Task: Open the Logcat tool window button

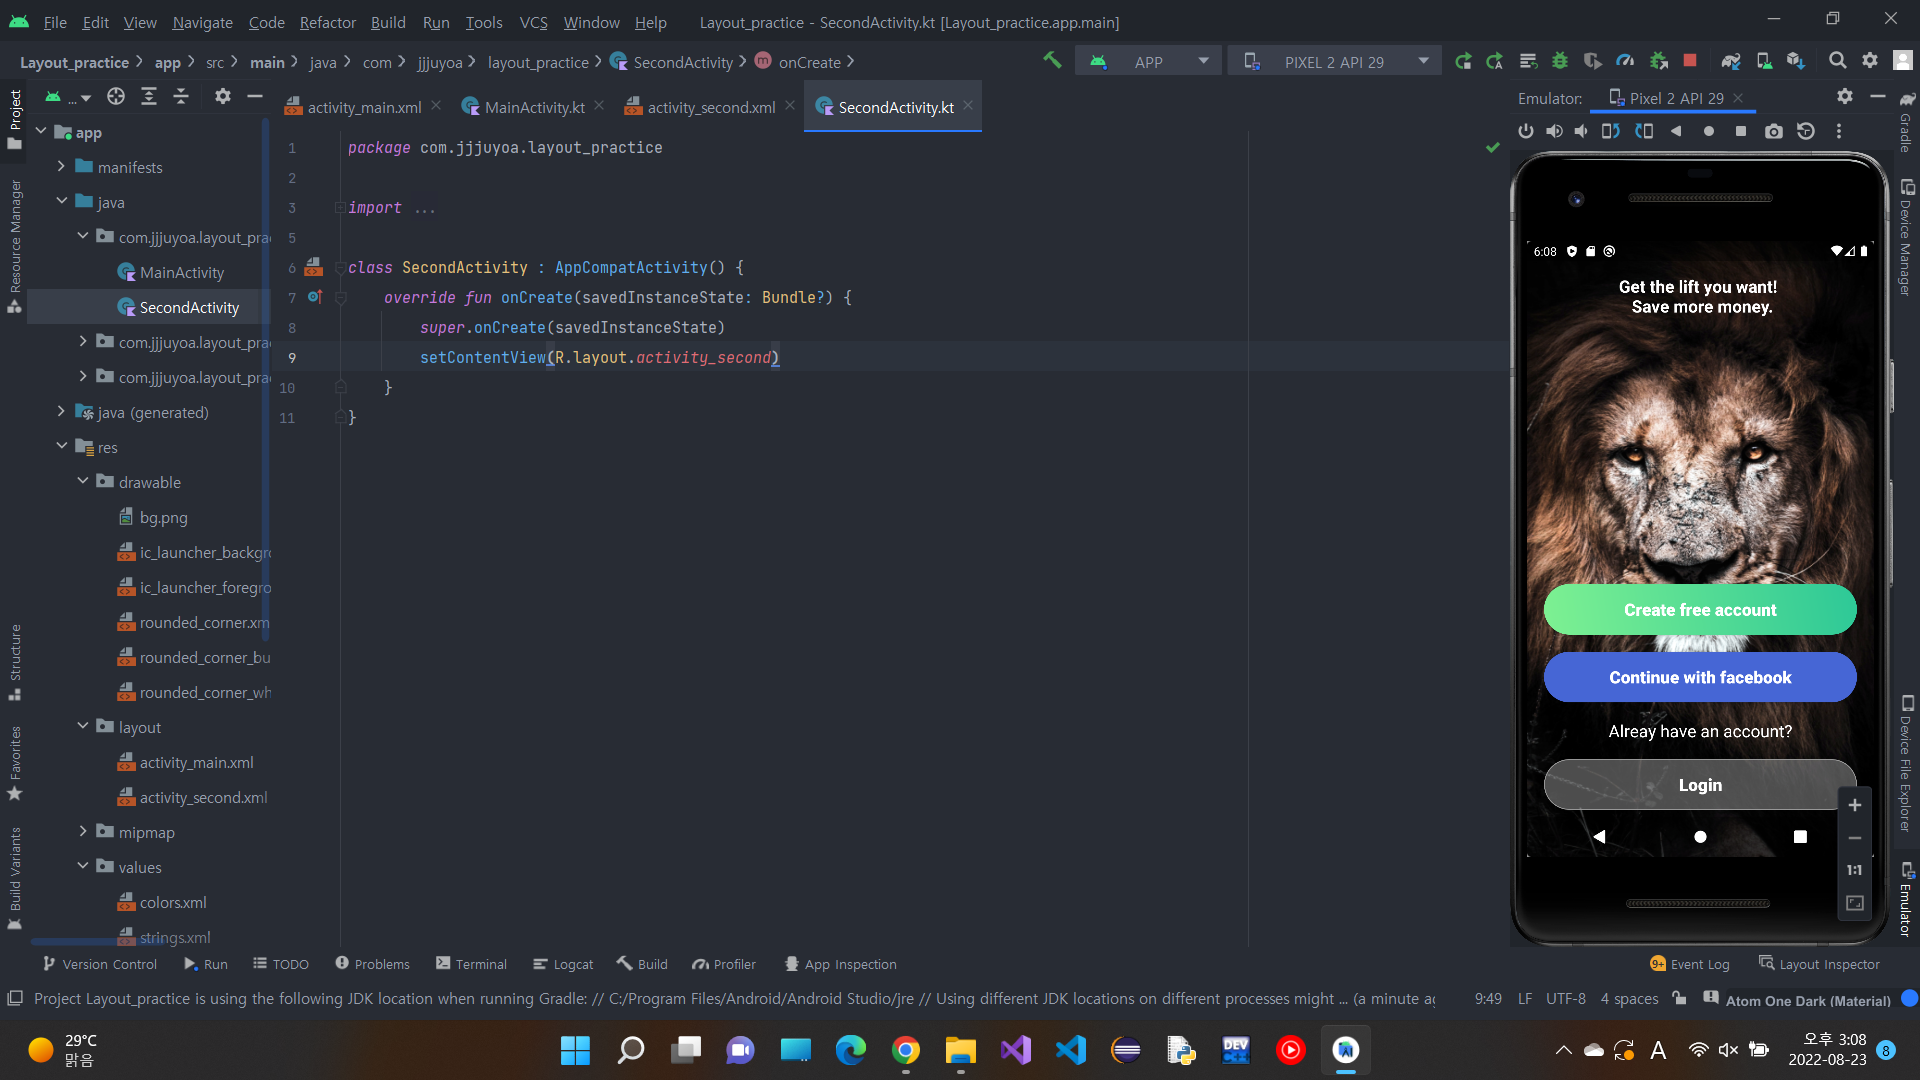Action: coord(563,964)
